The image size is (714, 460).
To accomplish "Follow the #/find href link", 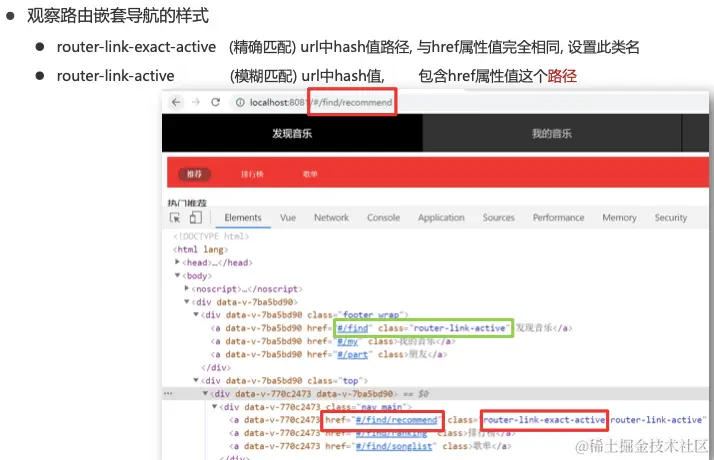I will 352,328.
